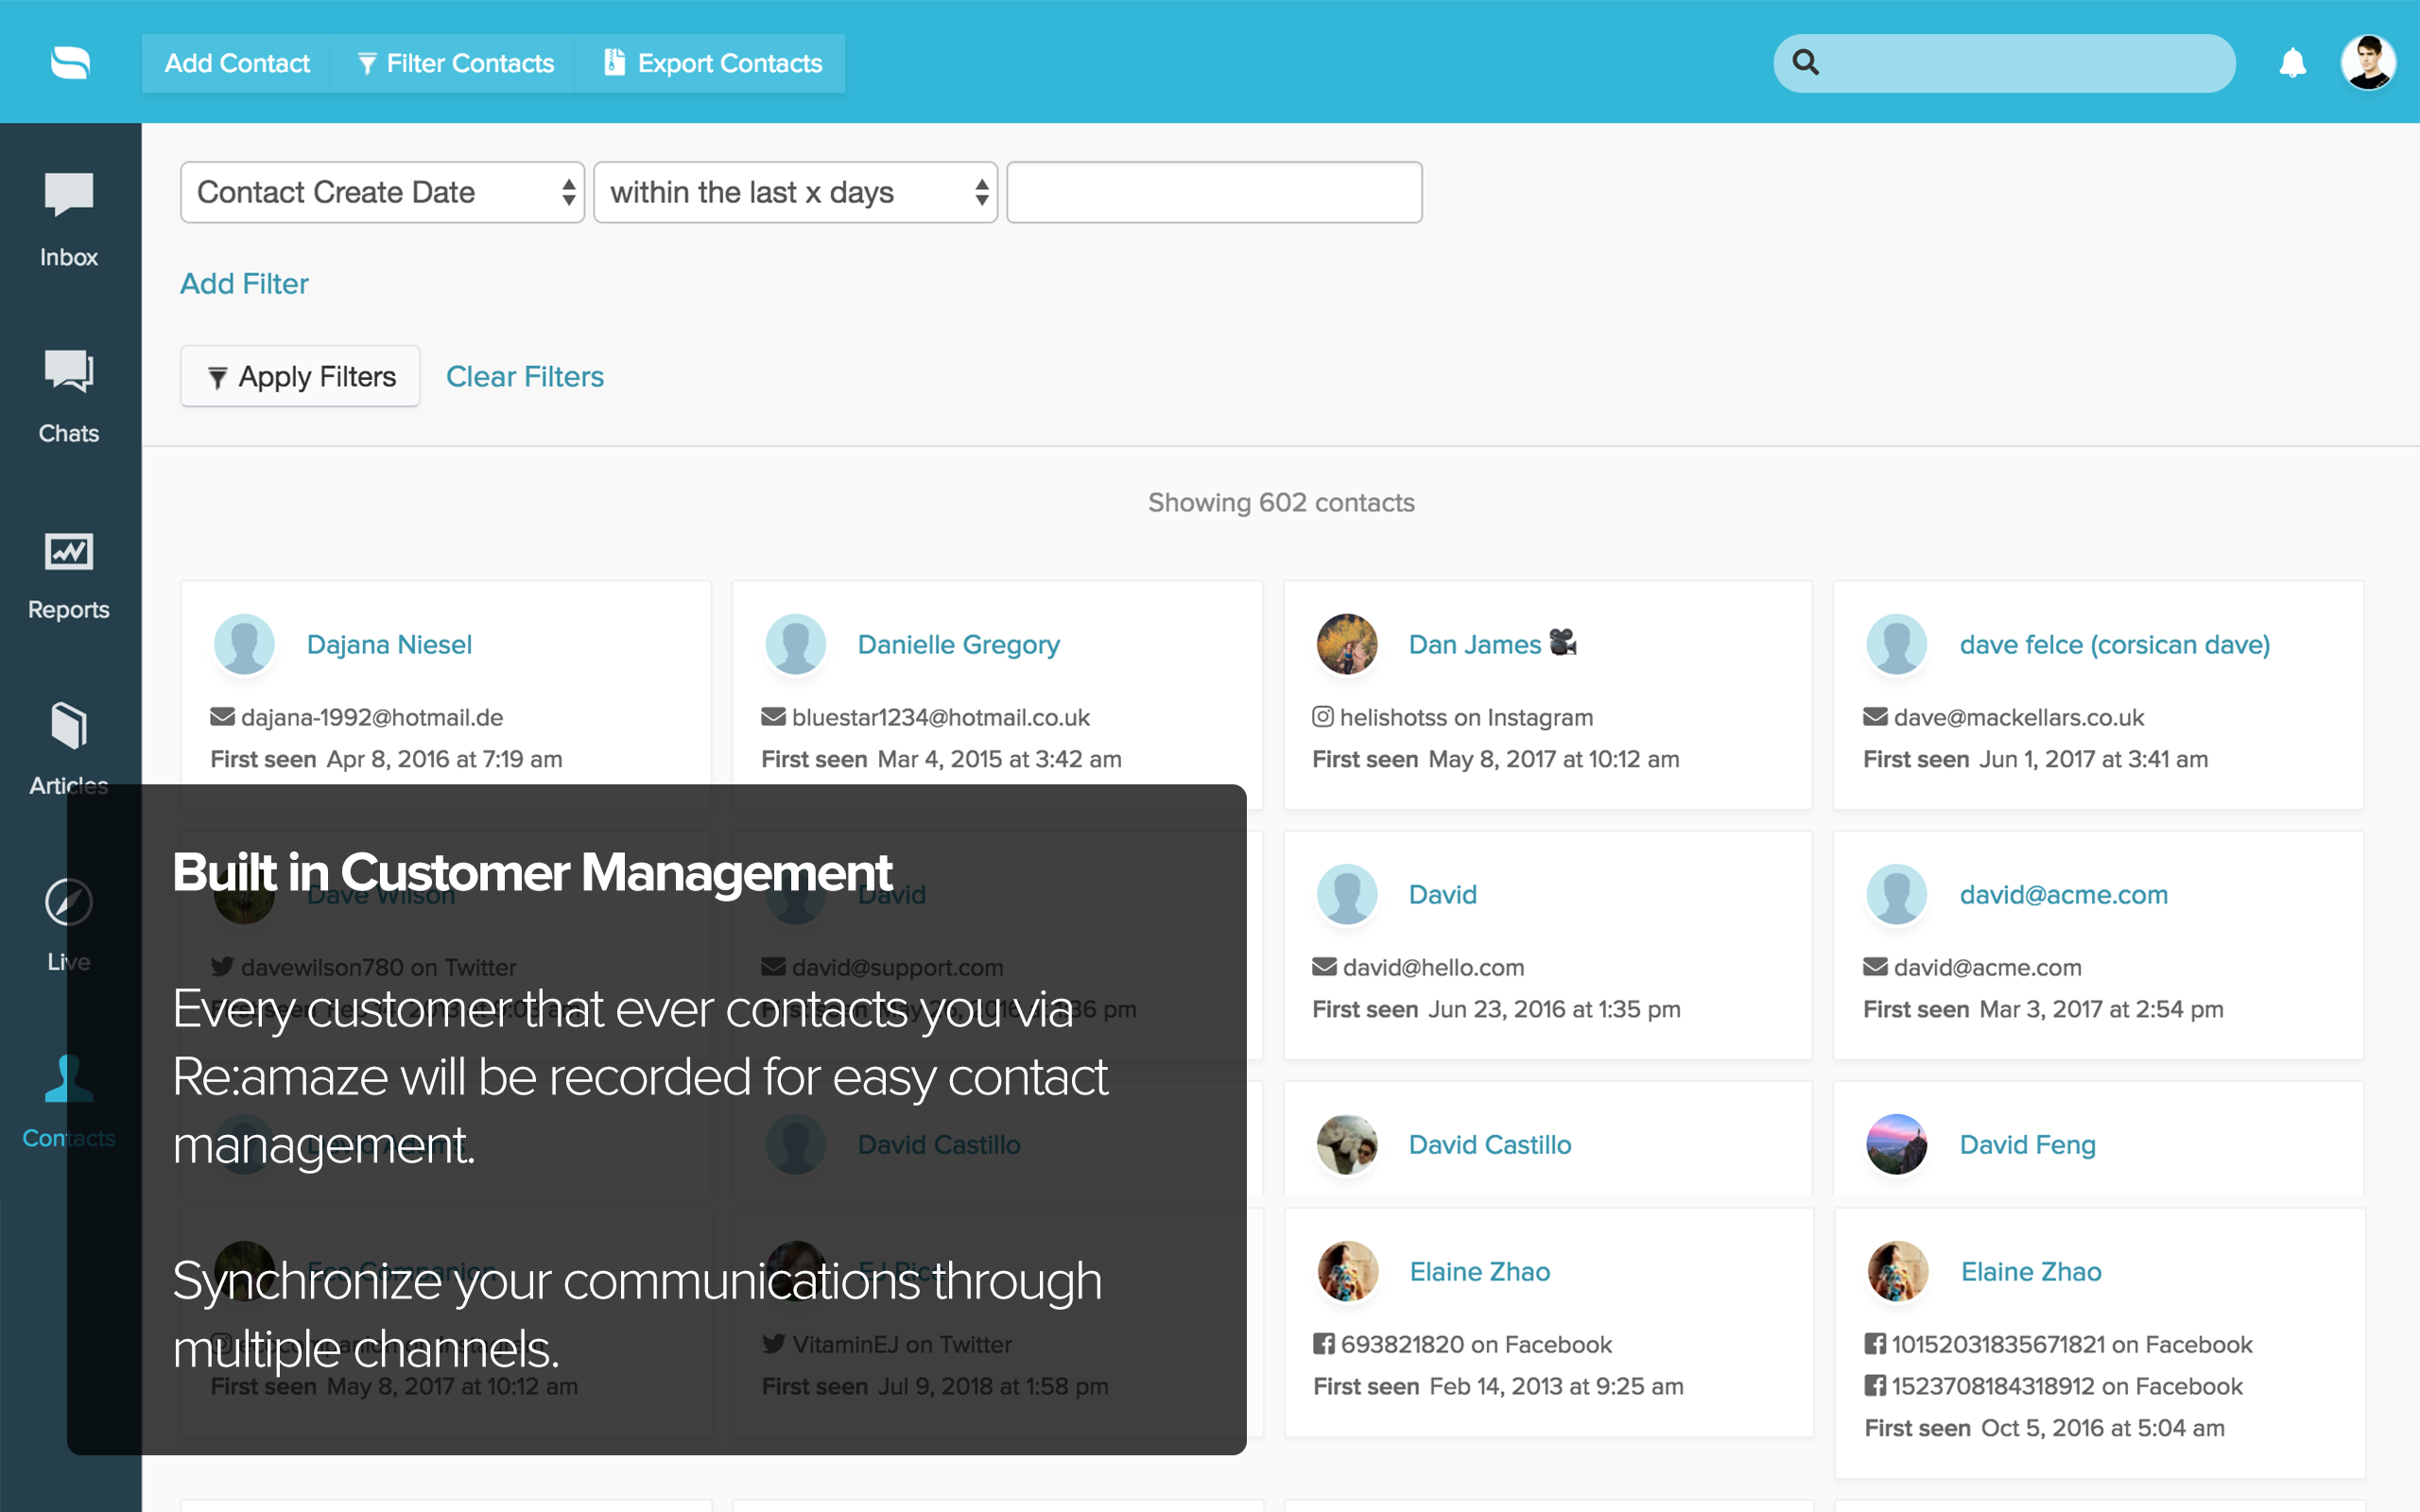The image size is (2420, 1512).
Task: Open Danielle Gregory contact
Action: (958, 645)
